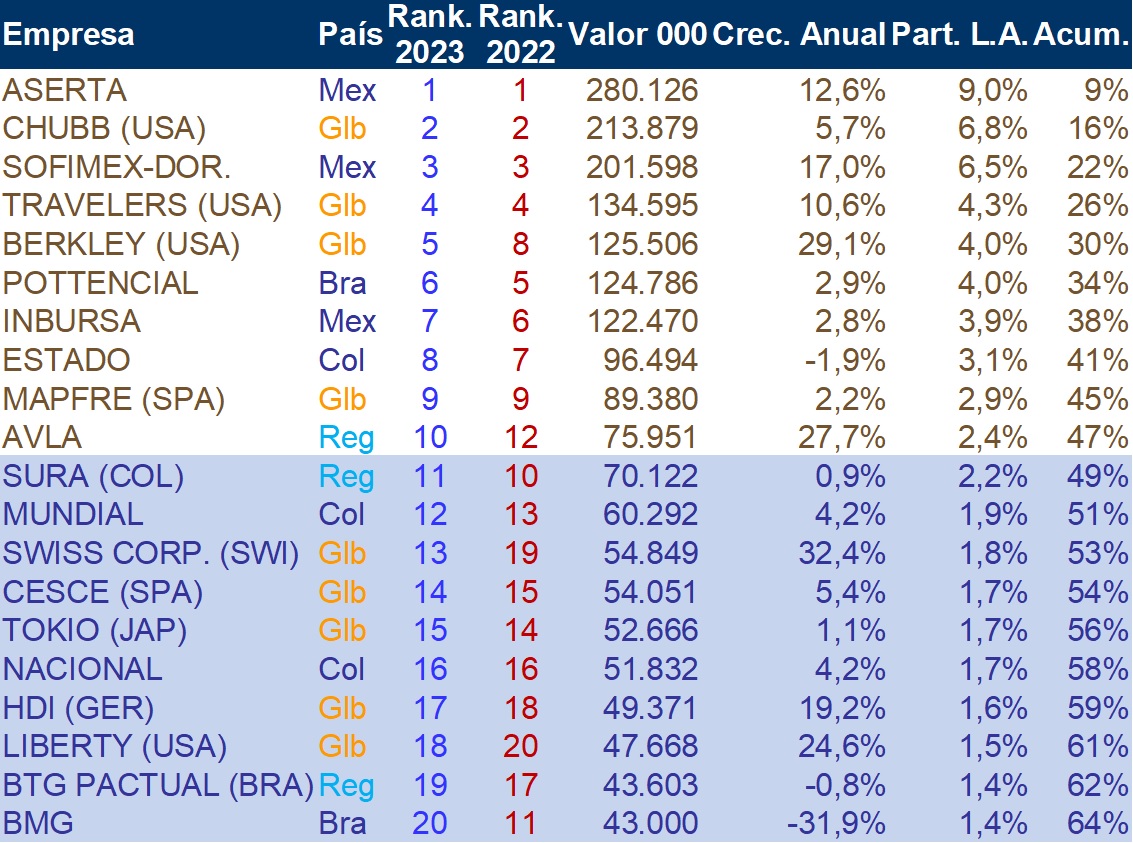
Task: Click the Part. L.A. header
Action: (x=960, y=34)
